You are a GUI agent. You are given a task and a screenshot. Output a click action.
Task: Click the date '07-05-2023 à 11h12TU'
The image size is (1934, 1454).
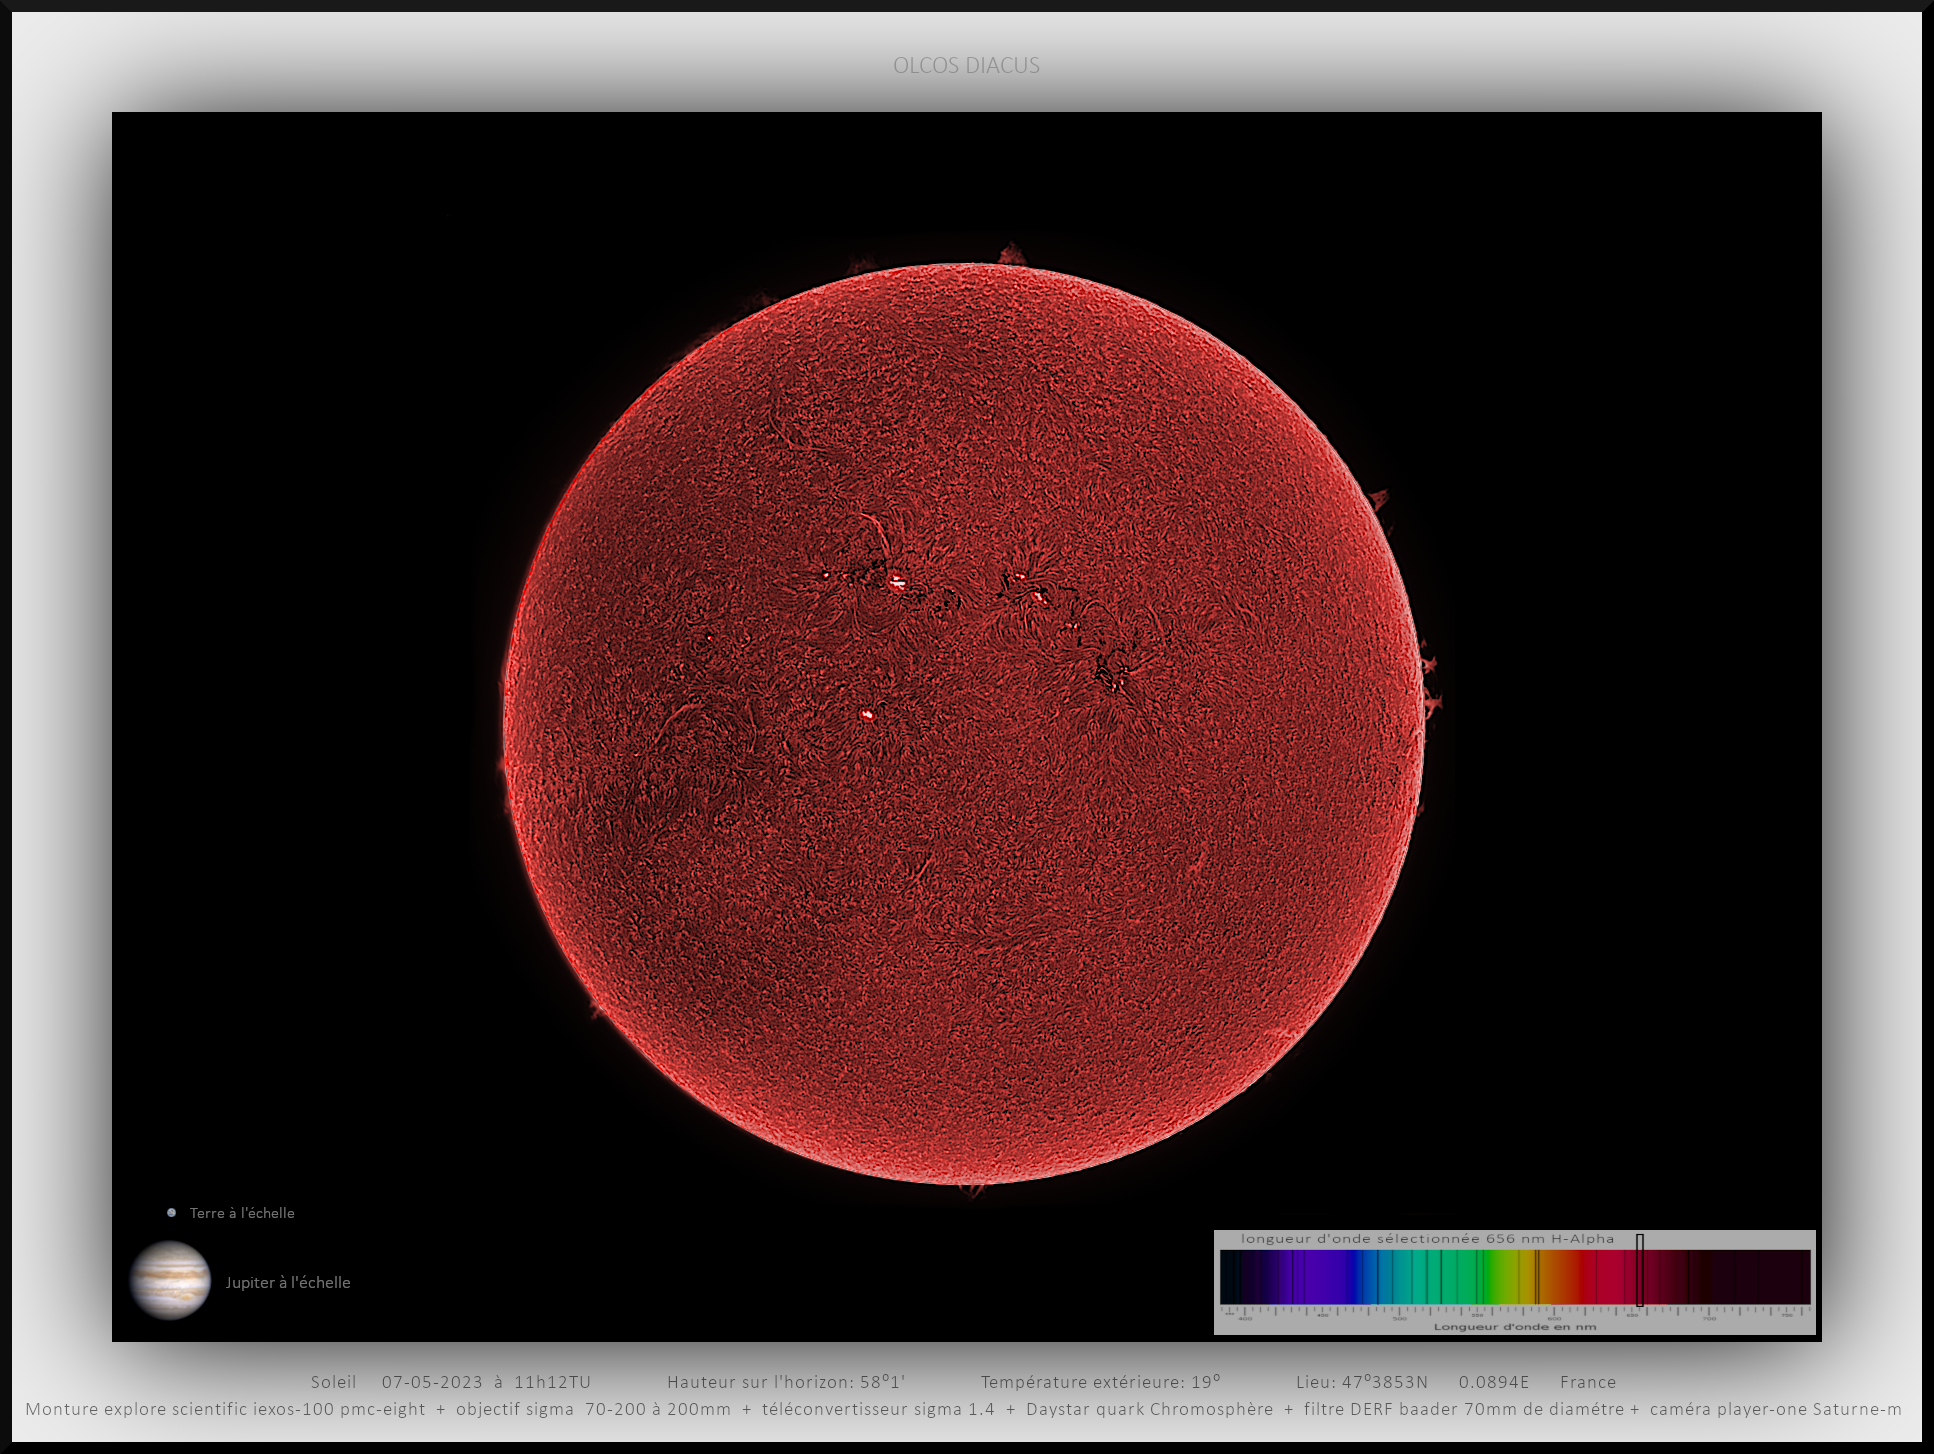click(486, 1382)
